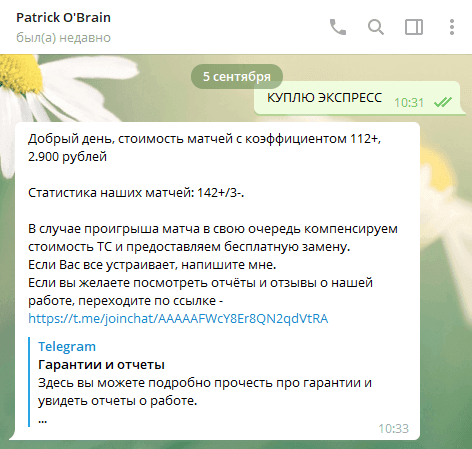Open Patrick O'Brain profile from header name
472x449 pixels.
click(63, 18)
